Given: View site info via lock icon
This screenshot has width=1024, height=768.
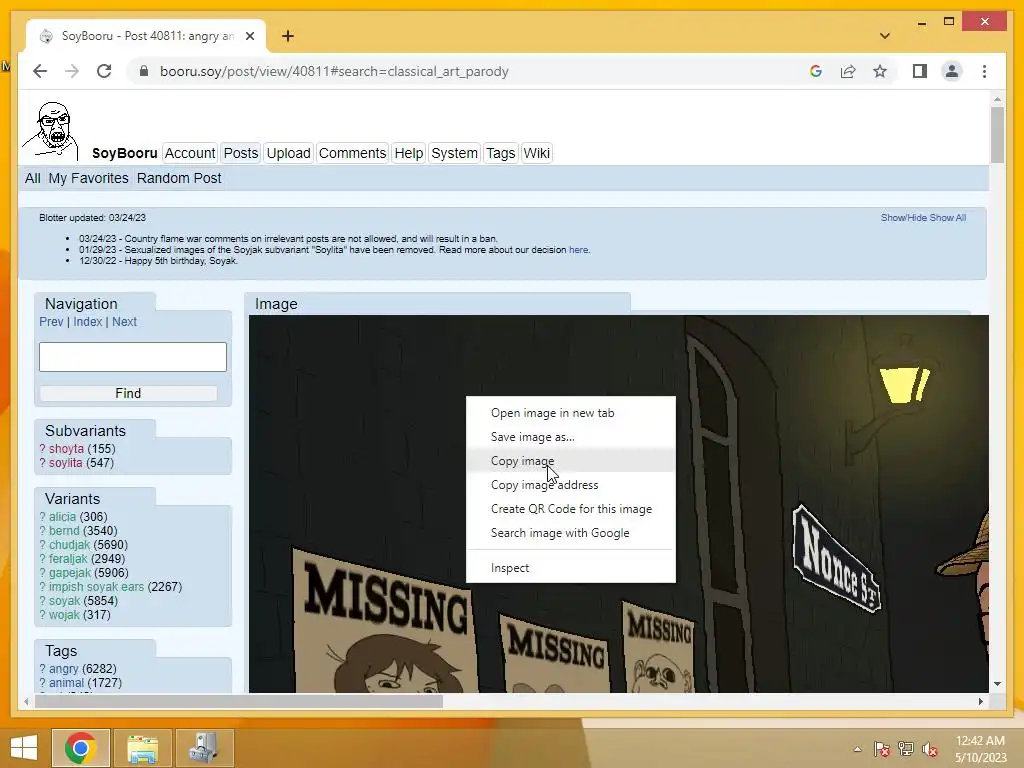Looking at the screenshot, I should [144, 71].
